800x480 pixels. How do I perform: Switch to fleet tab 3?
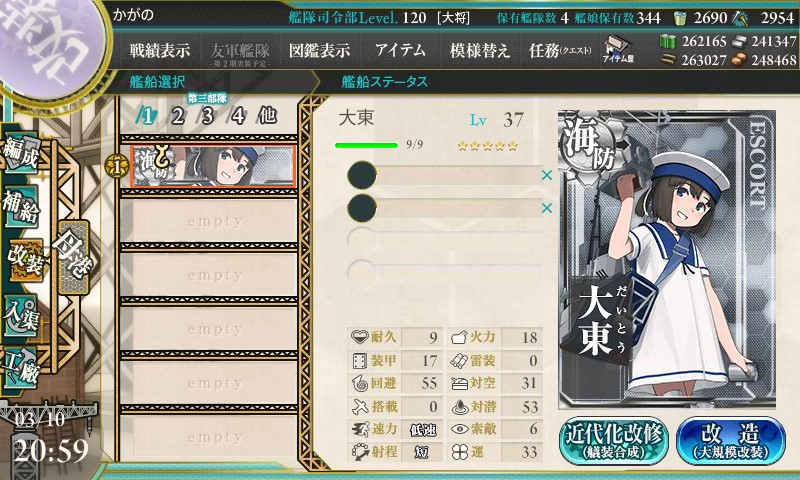coord(207,116)
